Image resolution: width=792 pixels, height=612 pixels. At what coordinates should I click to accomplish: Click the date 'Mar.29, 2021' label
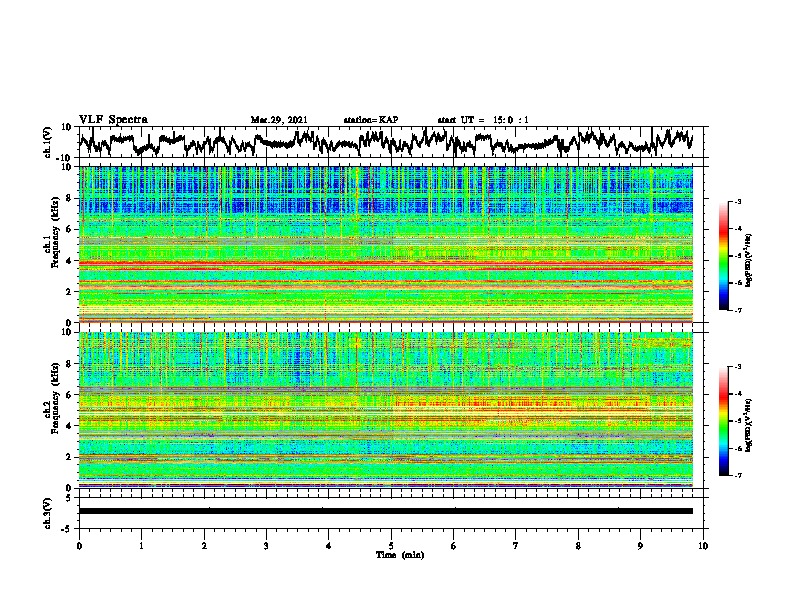click(279, 120)
